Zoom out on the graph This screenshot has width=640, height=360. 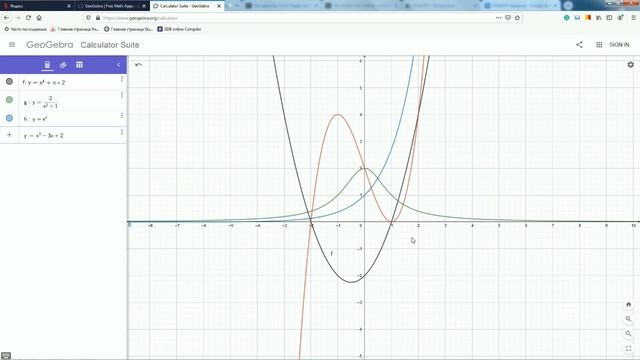(x=629, y=333)
